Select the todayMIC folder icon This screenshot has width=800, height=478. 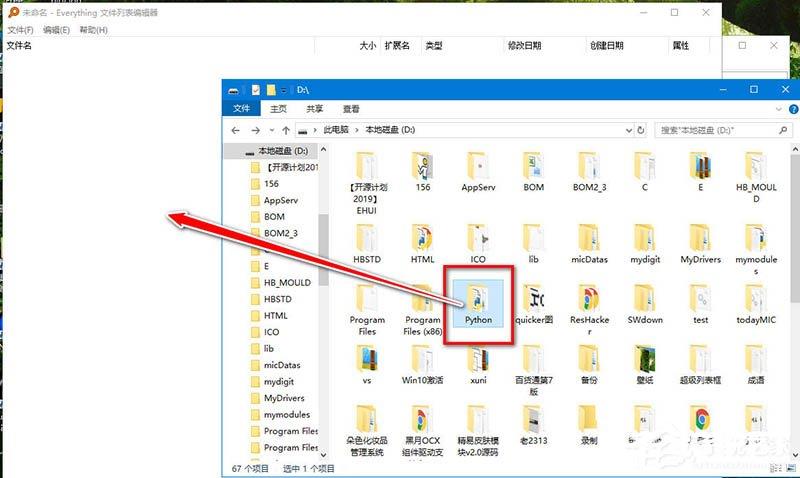point(756,298)
